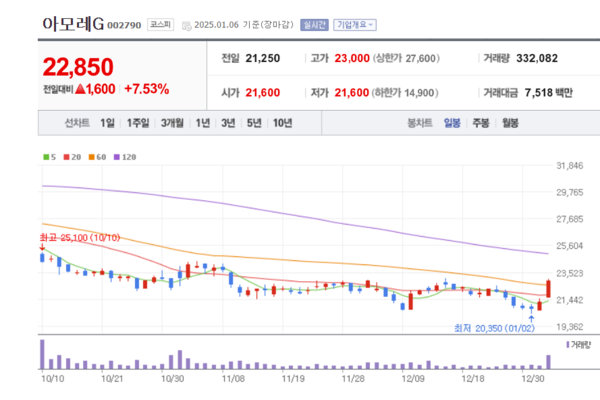600x400 pixels.
Task: Switch to 일봉 daily candle chart
Action: point(452,123)
